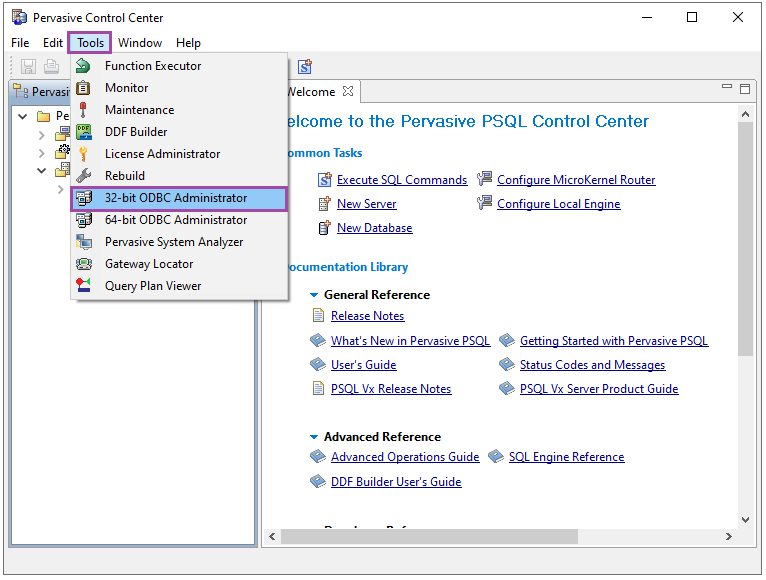Collapse the Advanced Reference section
The width and height of the screenshot is (766, 580).
314,436
